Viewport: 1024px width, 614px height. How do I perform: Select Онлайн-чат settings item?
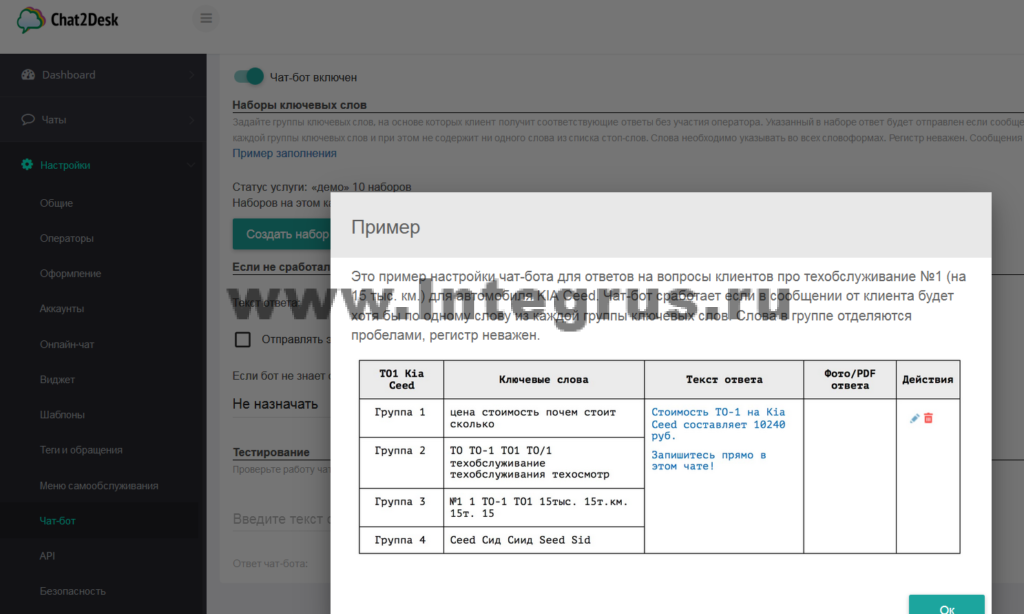(67, 344)
